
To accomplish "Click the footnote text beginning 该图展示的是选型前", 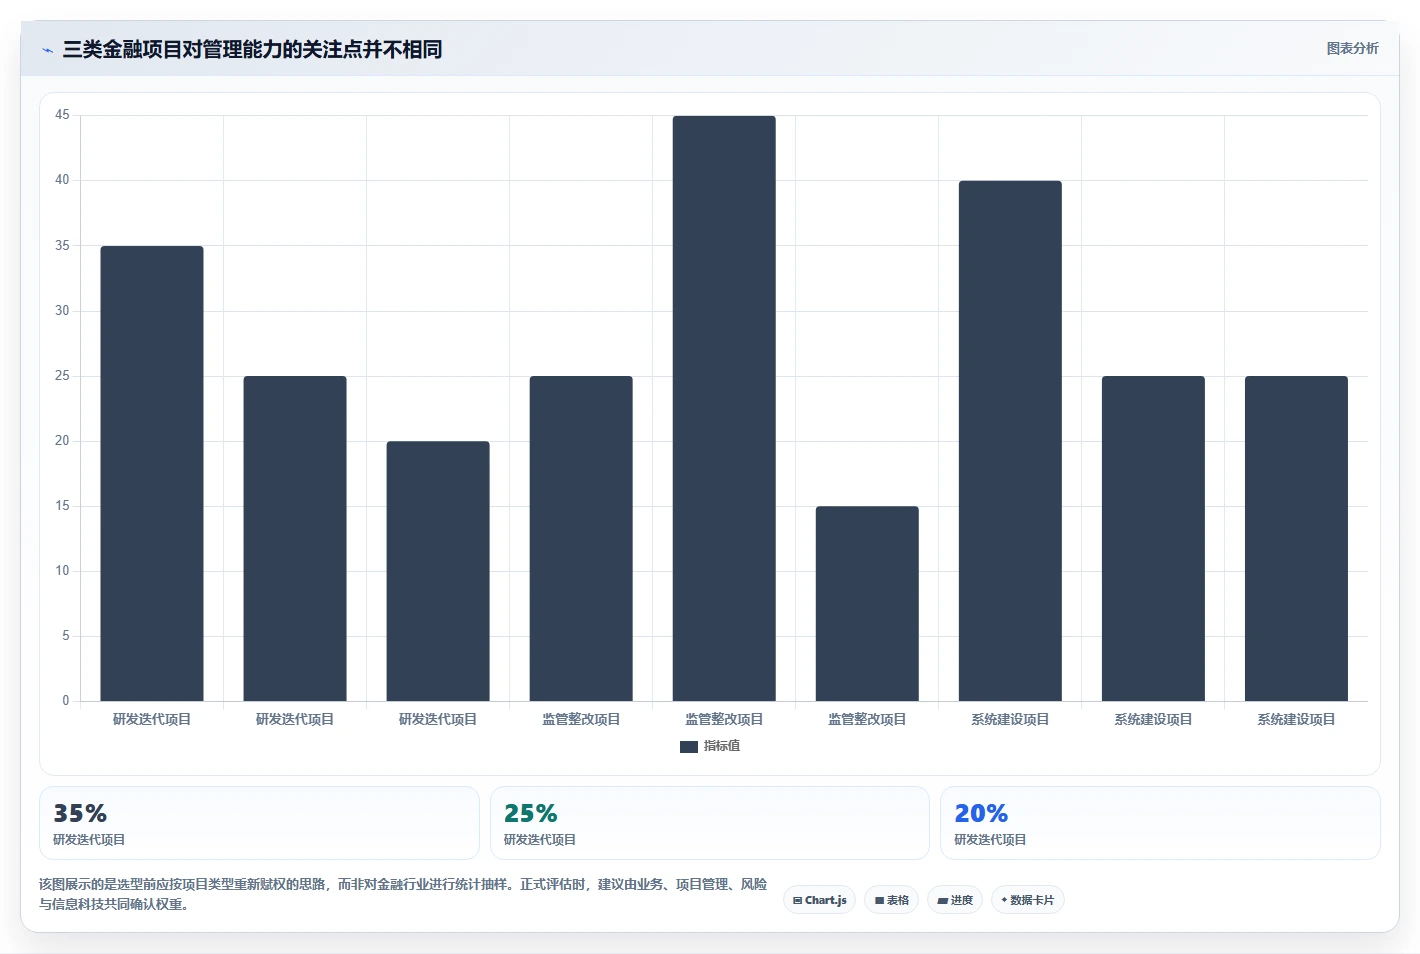I will 403,894.
